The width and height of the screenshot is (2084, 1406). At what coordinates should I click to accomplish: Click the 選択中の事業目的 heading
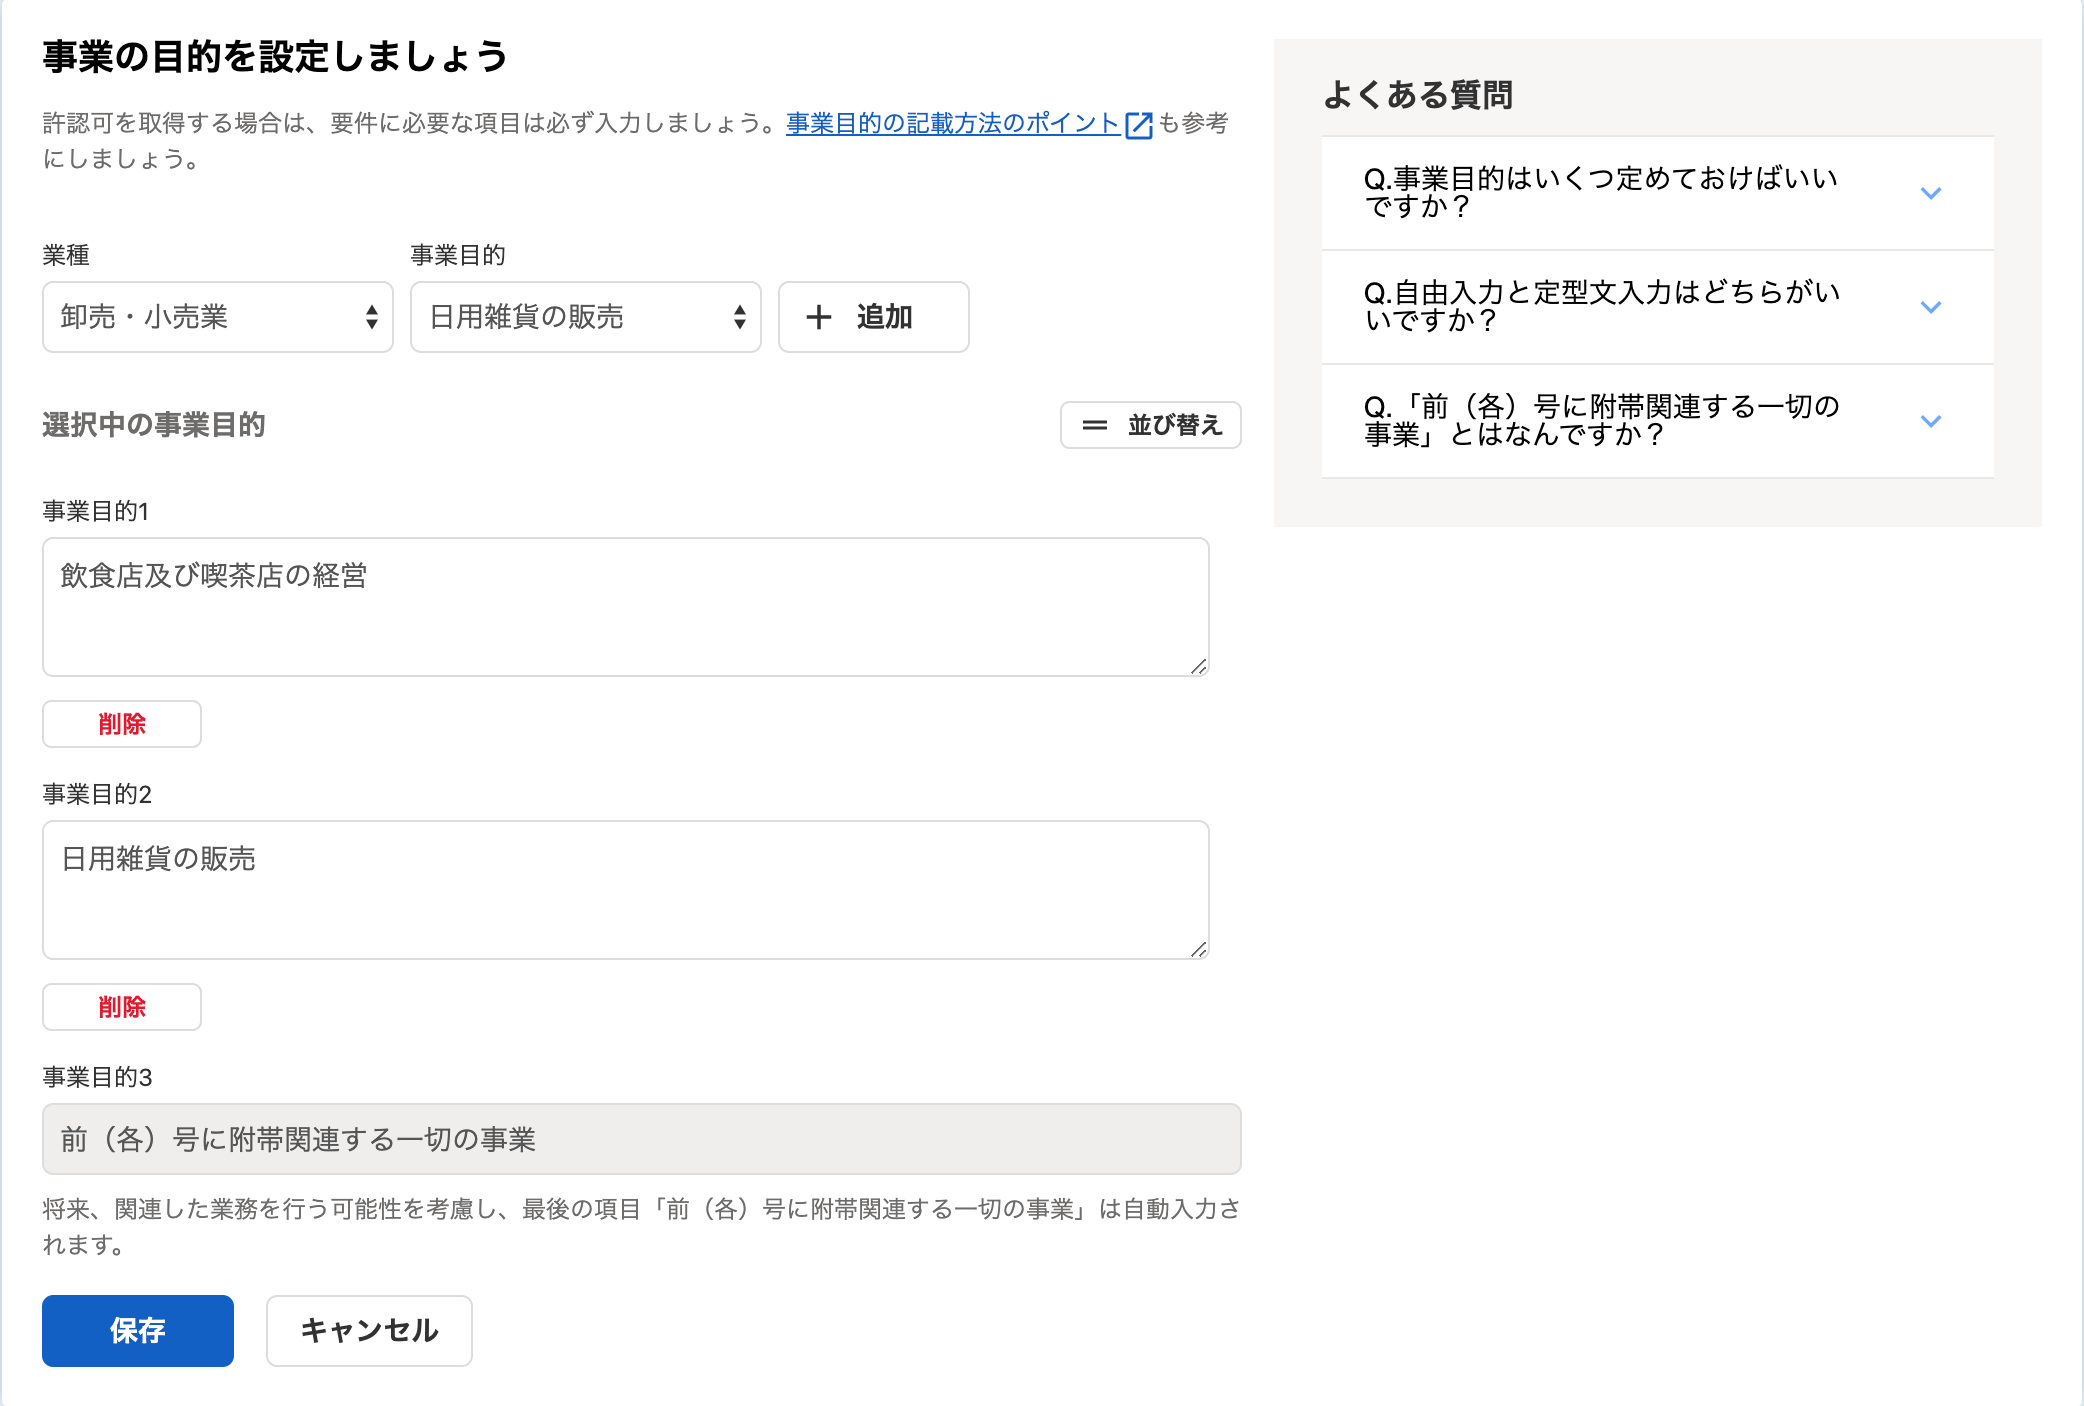154,425
